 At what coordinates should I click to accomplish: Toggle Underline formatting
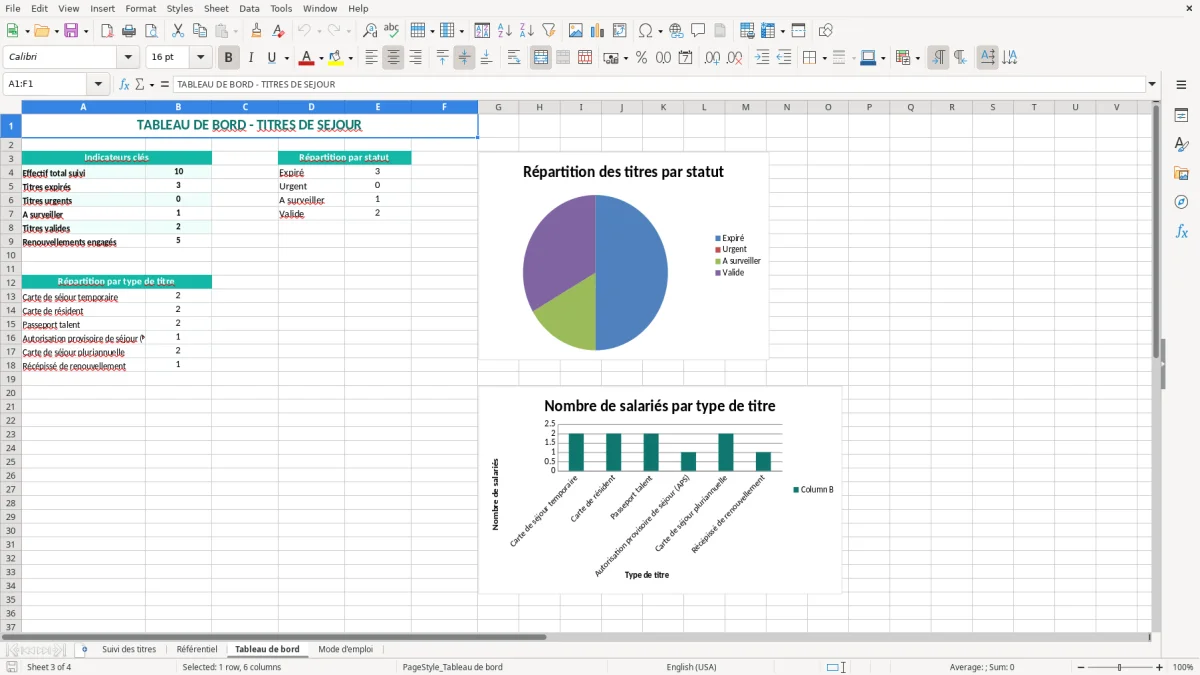pos(272,58)
